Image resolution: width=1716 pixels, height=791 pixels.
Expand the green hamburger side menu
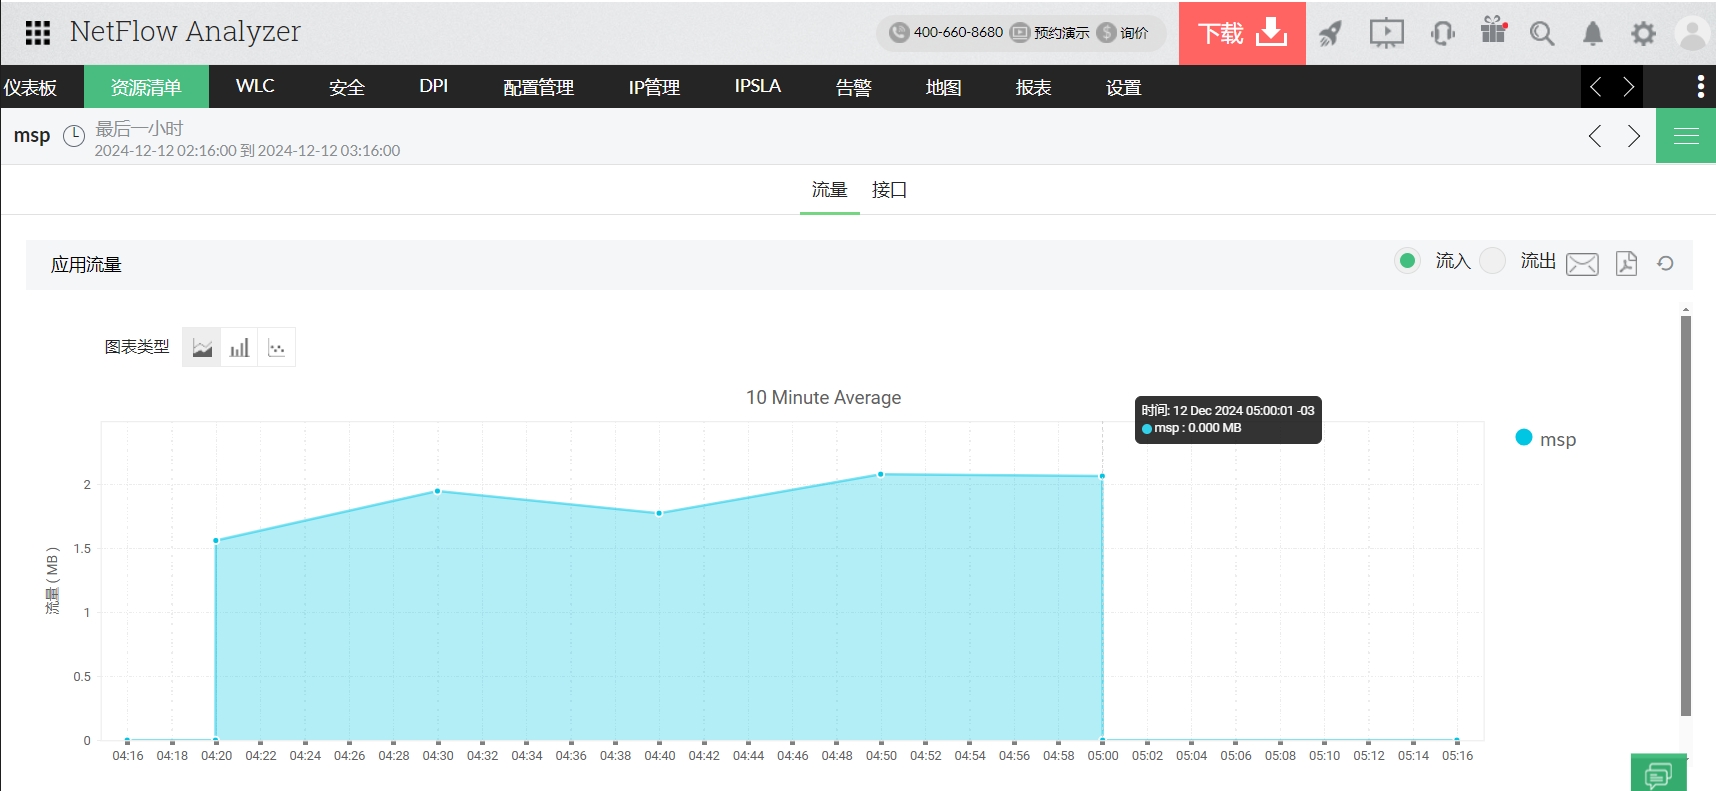(x=1686, y=136)
